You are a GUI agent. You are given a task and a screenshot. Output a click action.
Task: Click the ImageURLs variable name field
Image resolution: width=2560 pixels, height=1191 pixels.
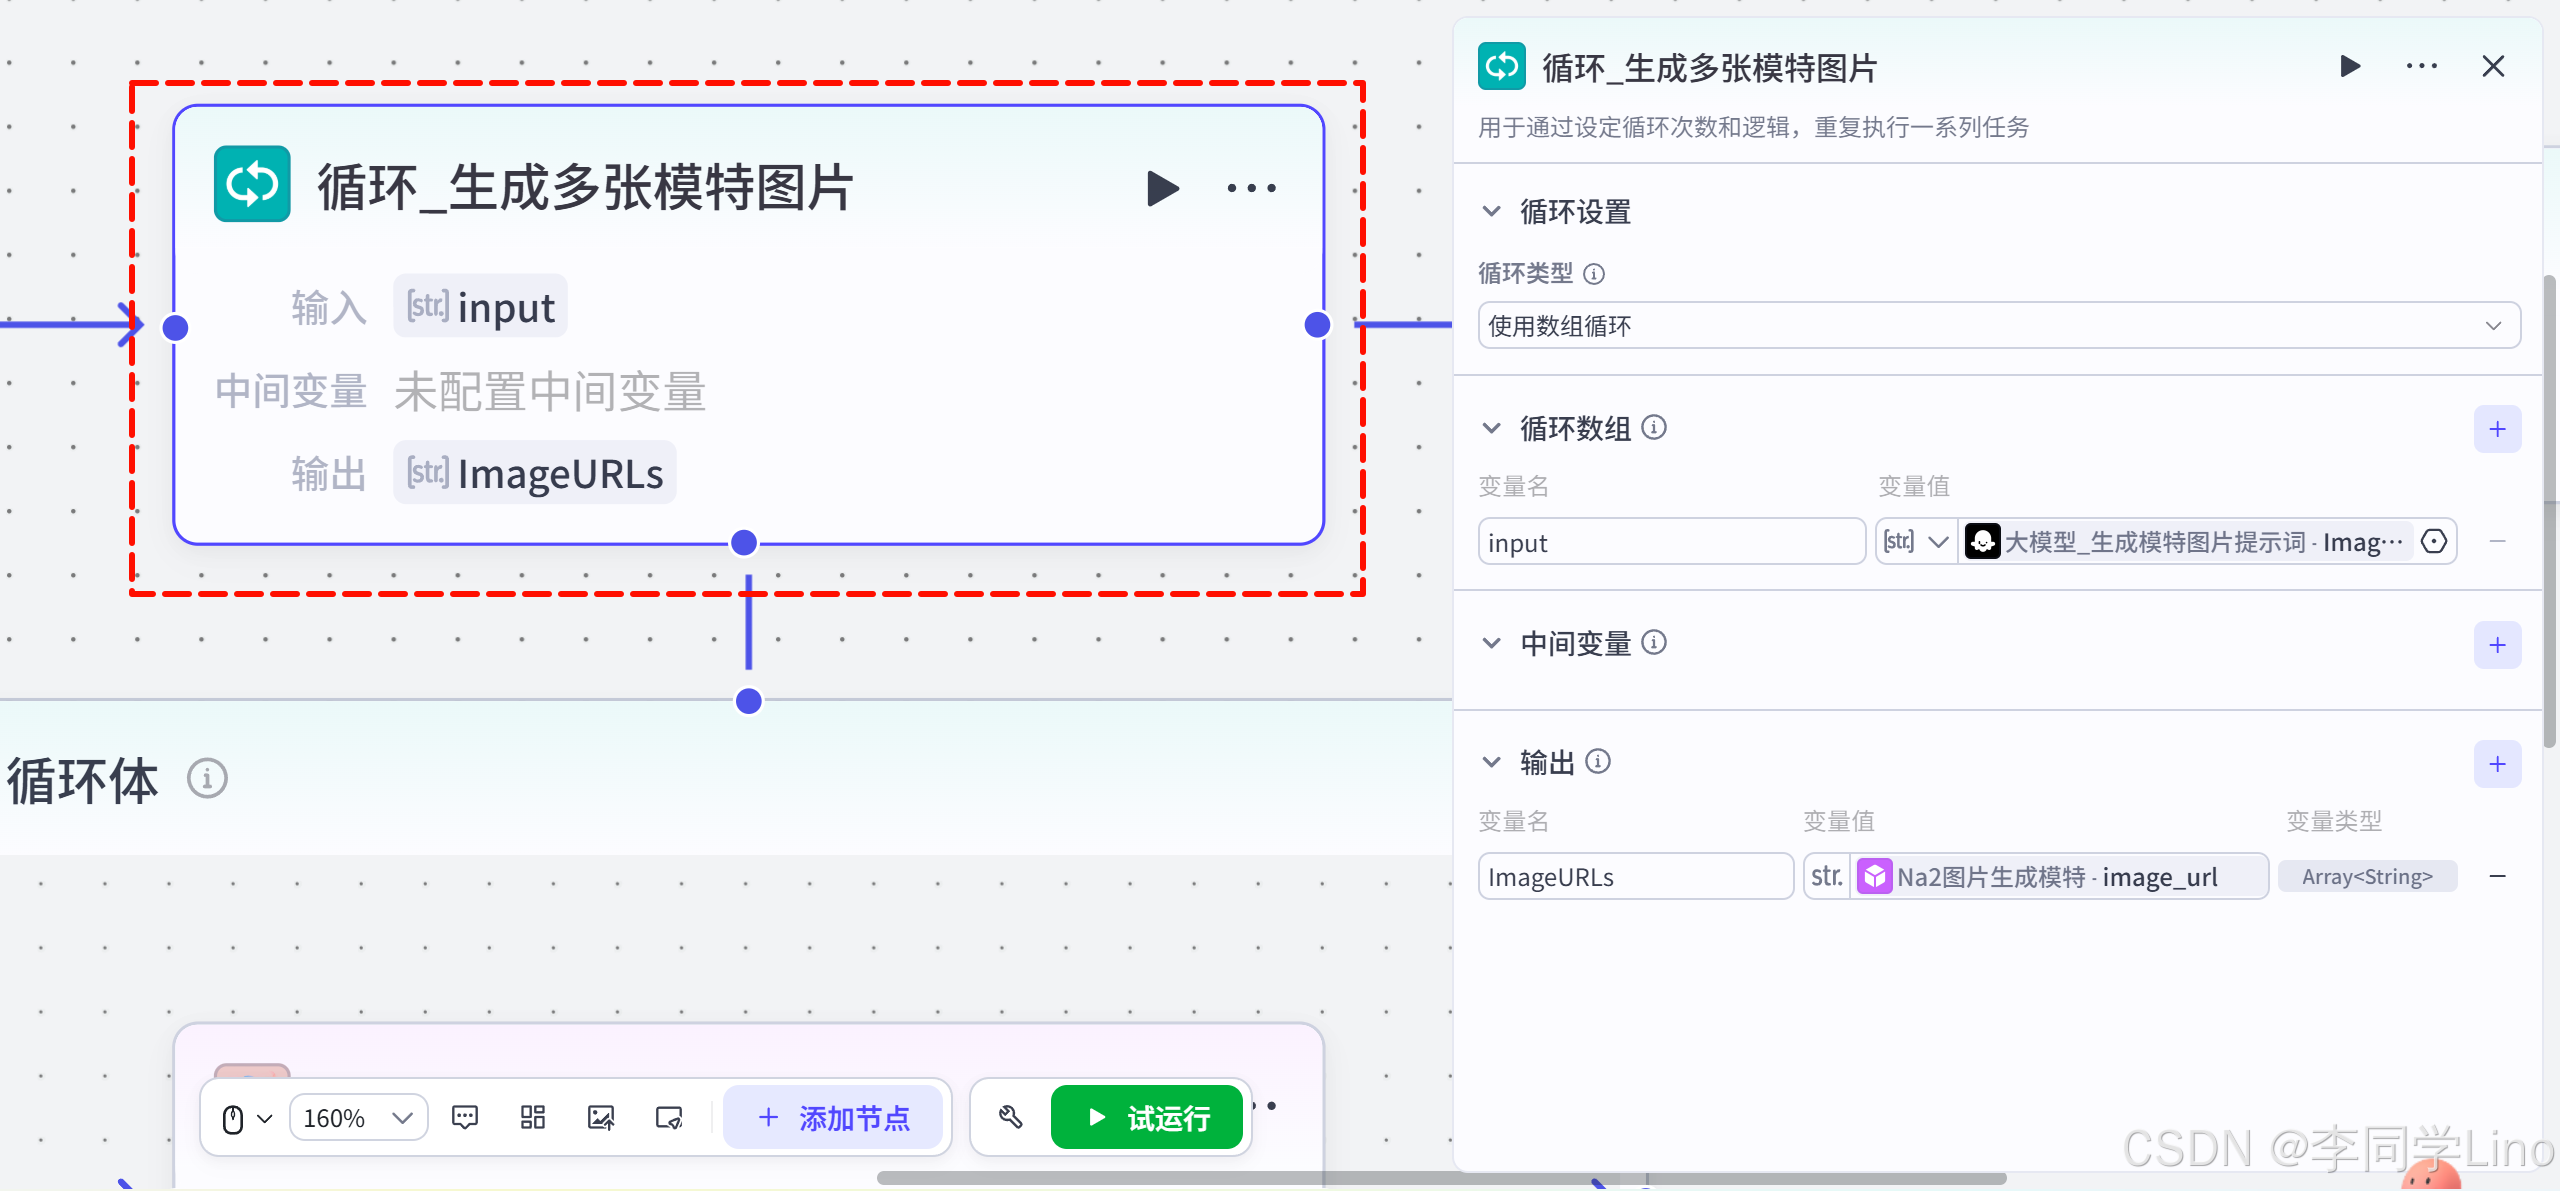1634,877
